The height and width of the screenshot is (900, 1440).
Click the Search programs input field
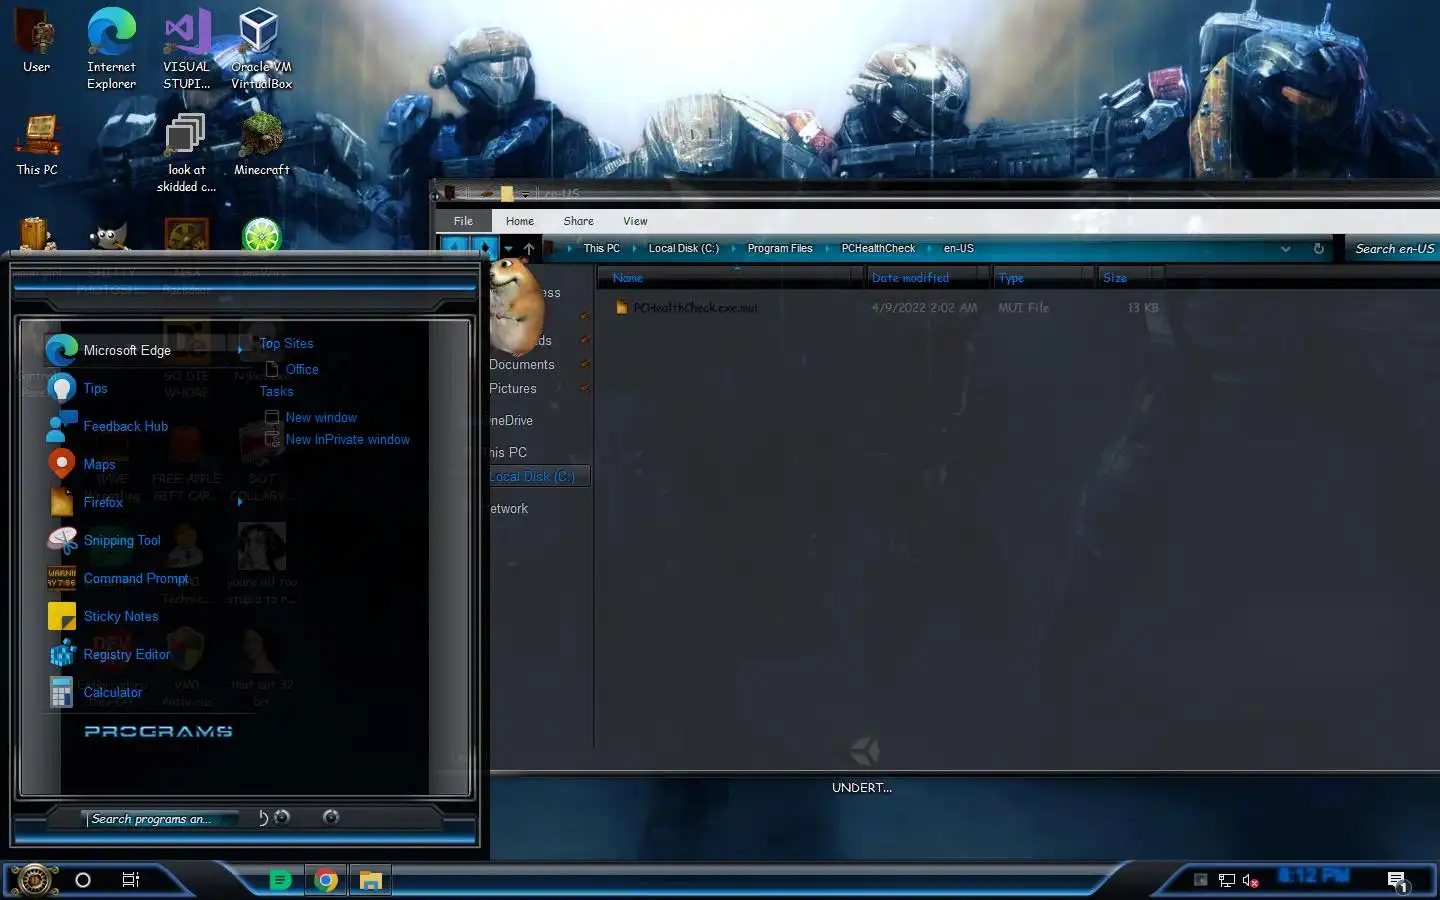(x=160, y=818)
